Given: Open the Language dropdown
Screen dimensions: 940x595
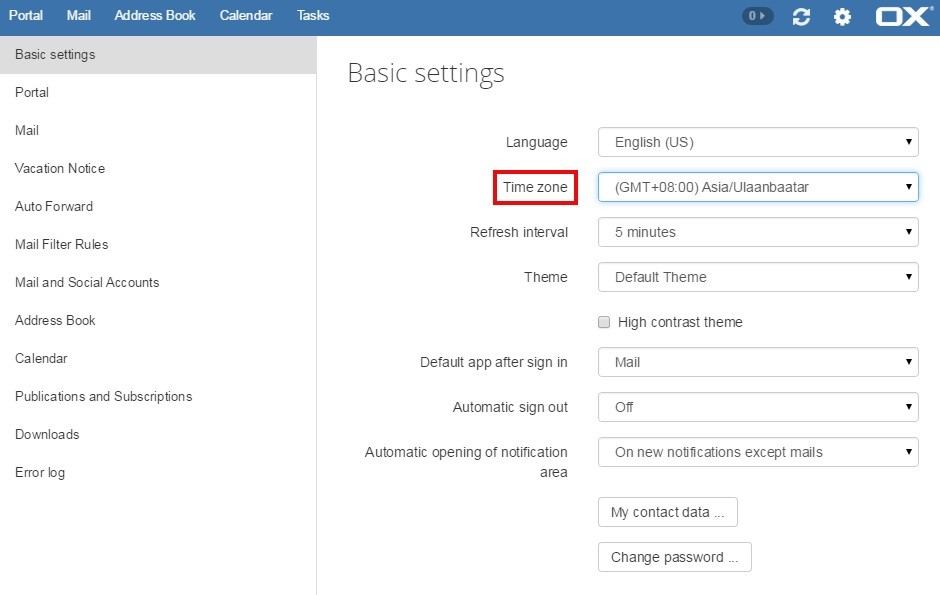Looking at the screenshot, I should [758, 142].
